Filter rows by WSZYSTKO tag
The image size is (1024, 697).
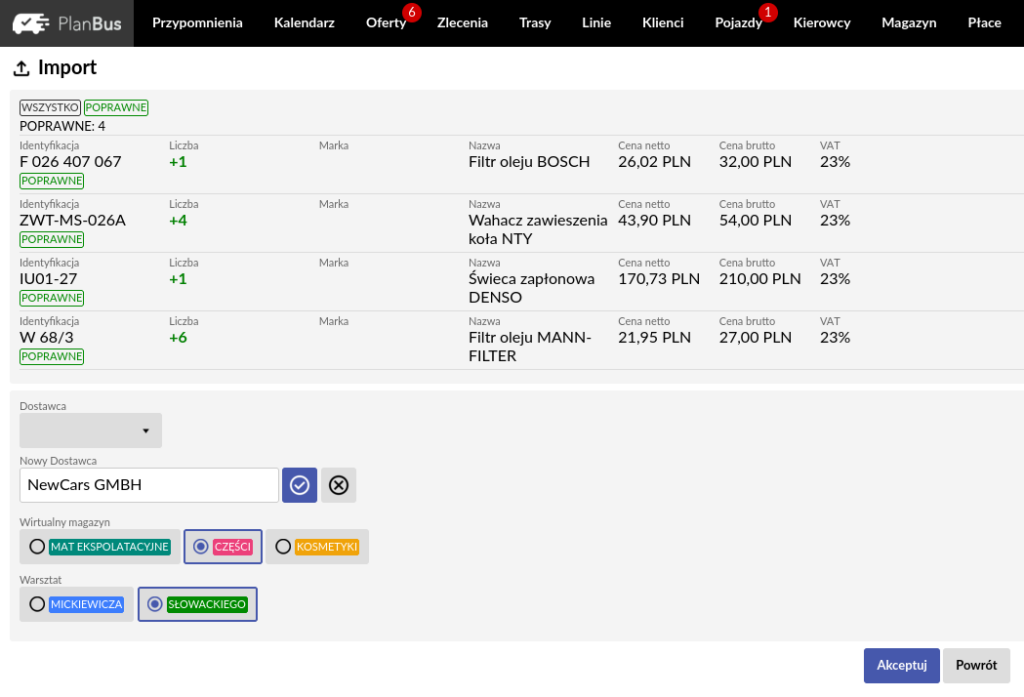click(50, 108)
